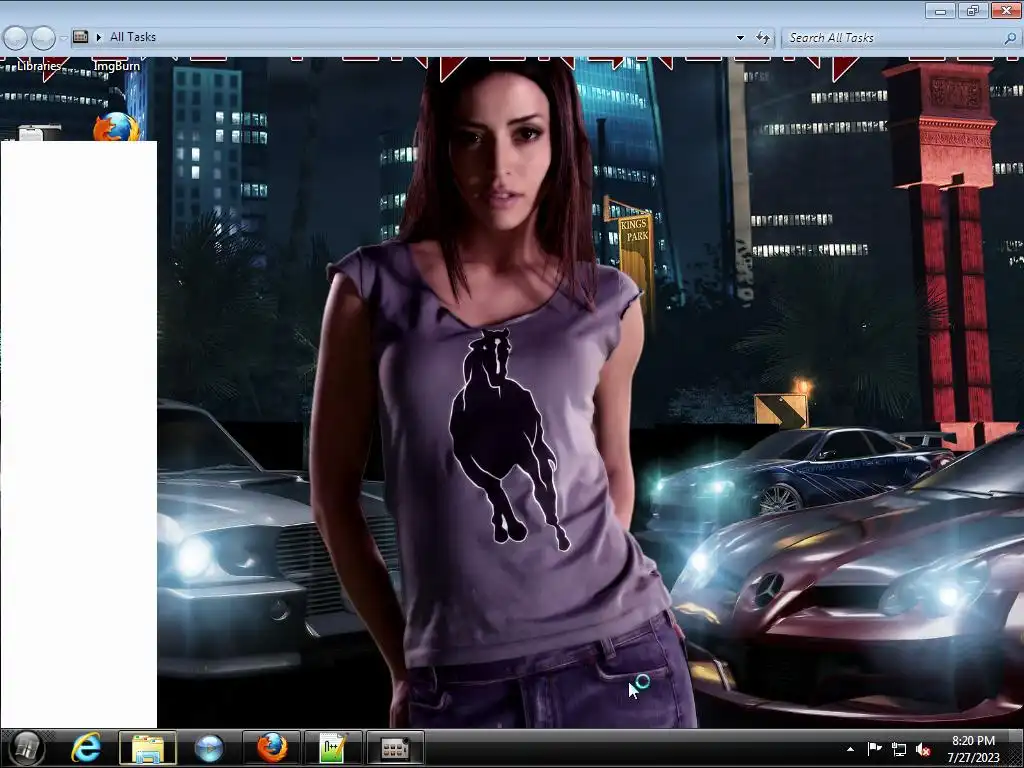Expand the address breadcrumb arrow before All Tasks
Viewport: 1024px width, 768px height.
(x=99, y=37)
